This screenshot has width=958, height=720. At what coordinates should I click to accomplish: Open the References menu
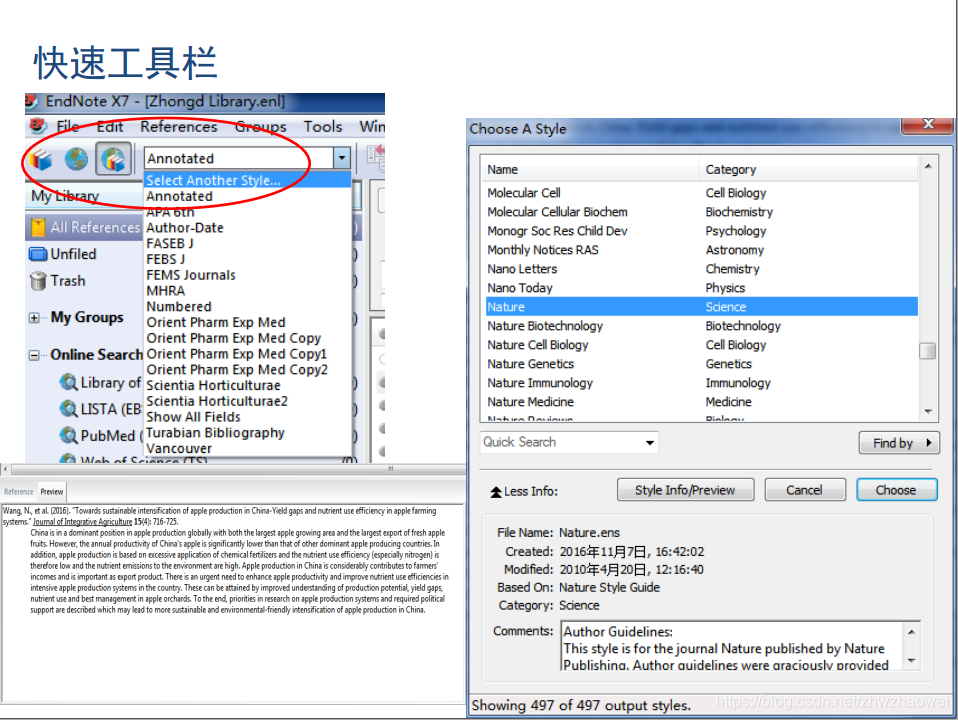(179, 127)
